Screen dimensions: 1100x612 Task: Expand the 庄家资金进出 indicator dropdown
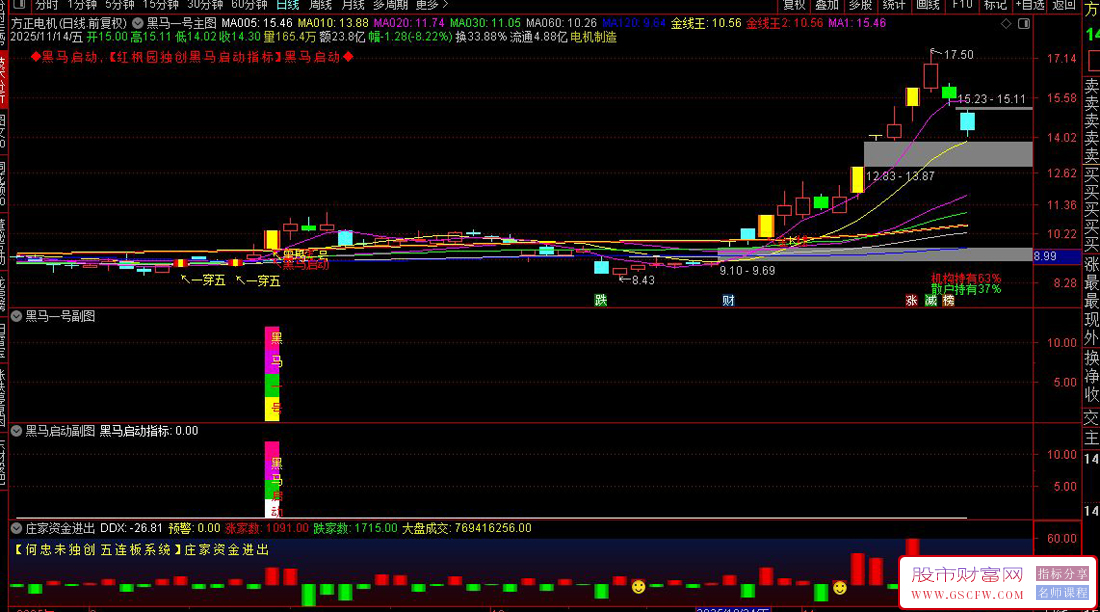pyautogui.click(x=16, y=528)
